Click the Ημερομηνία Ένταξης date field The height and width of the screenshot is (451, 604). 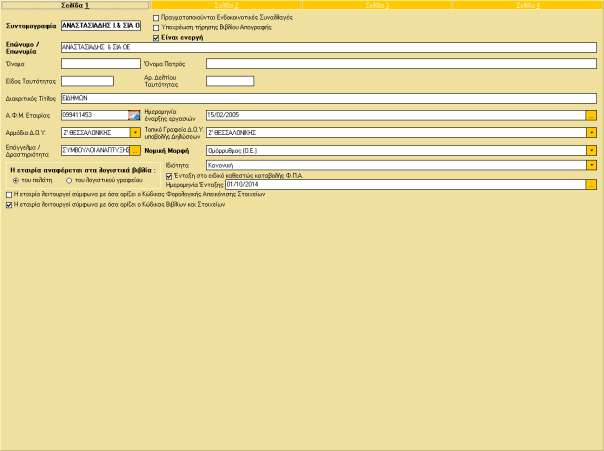(x=405, y=184)
